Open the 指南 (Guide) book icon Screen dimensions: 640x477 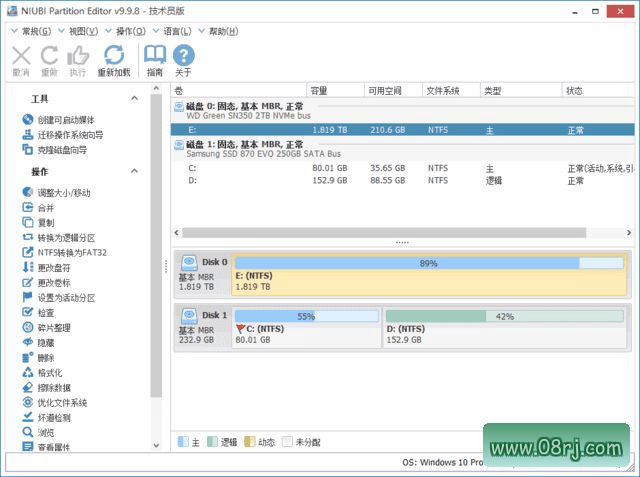coord(155,55)
